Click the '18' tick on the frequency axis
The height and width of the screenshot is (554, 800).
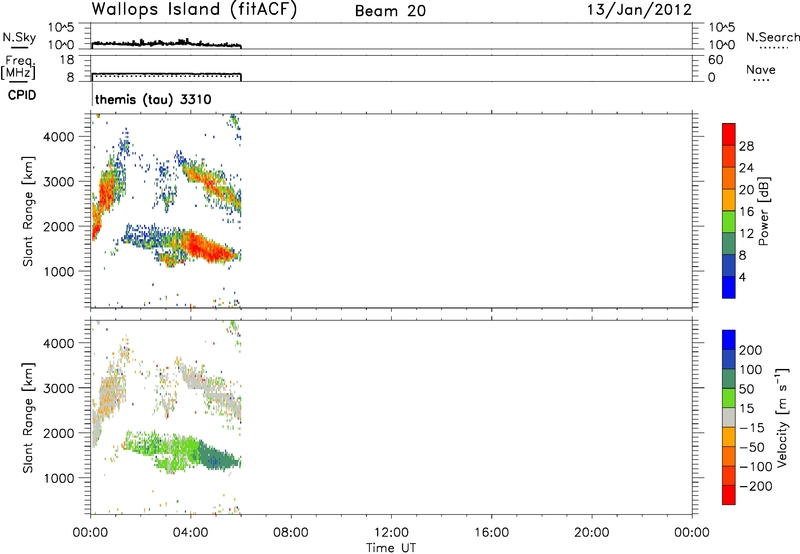[x=67, y=60]
